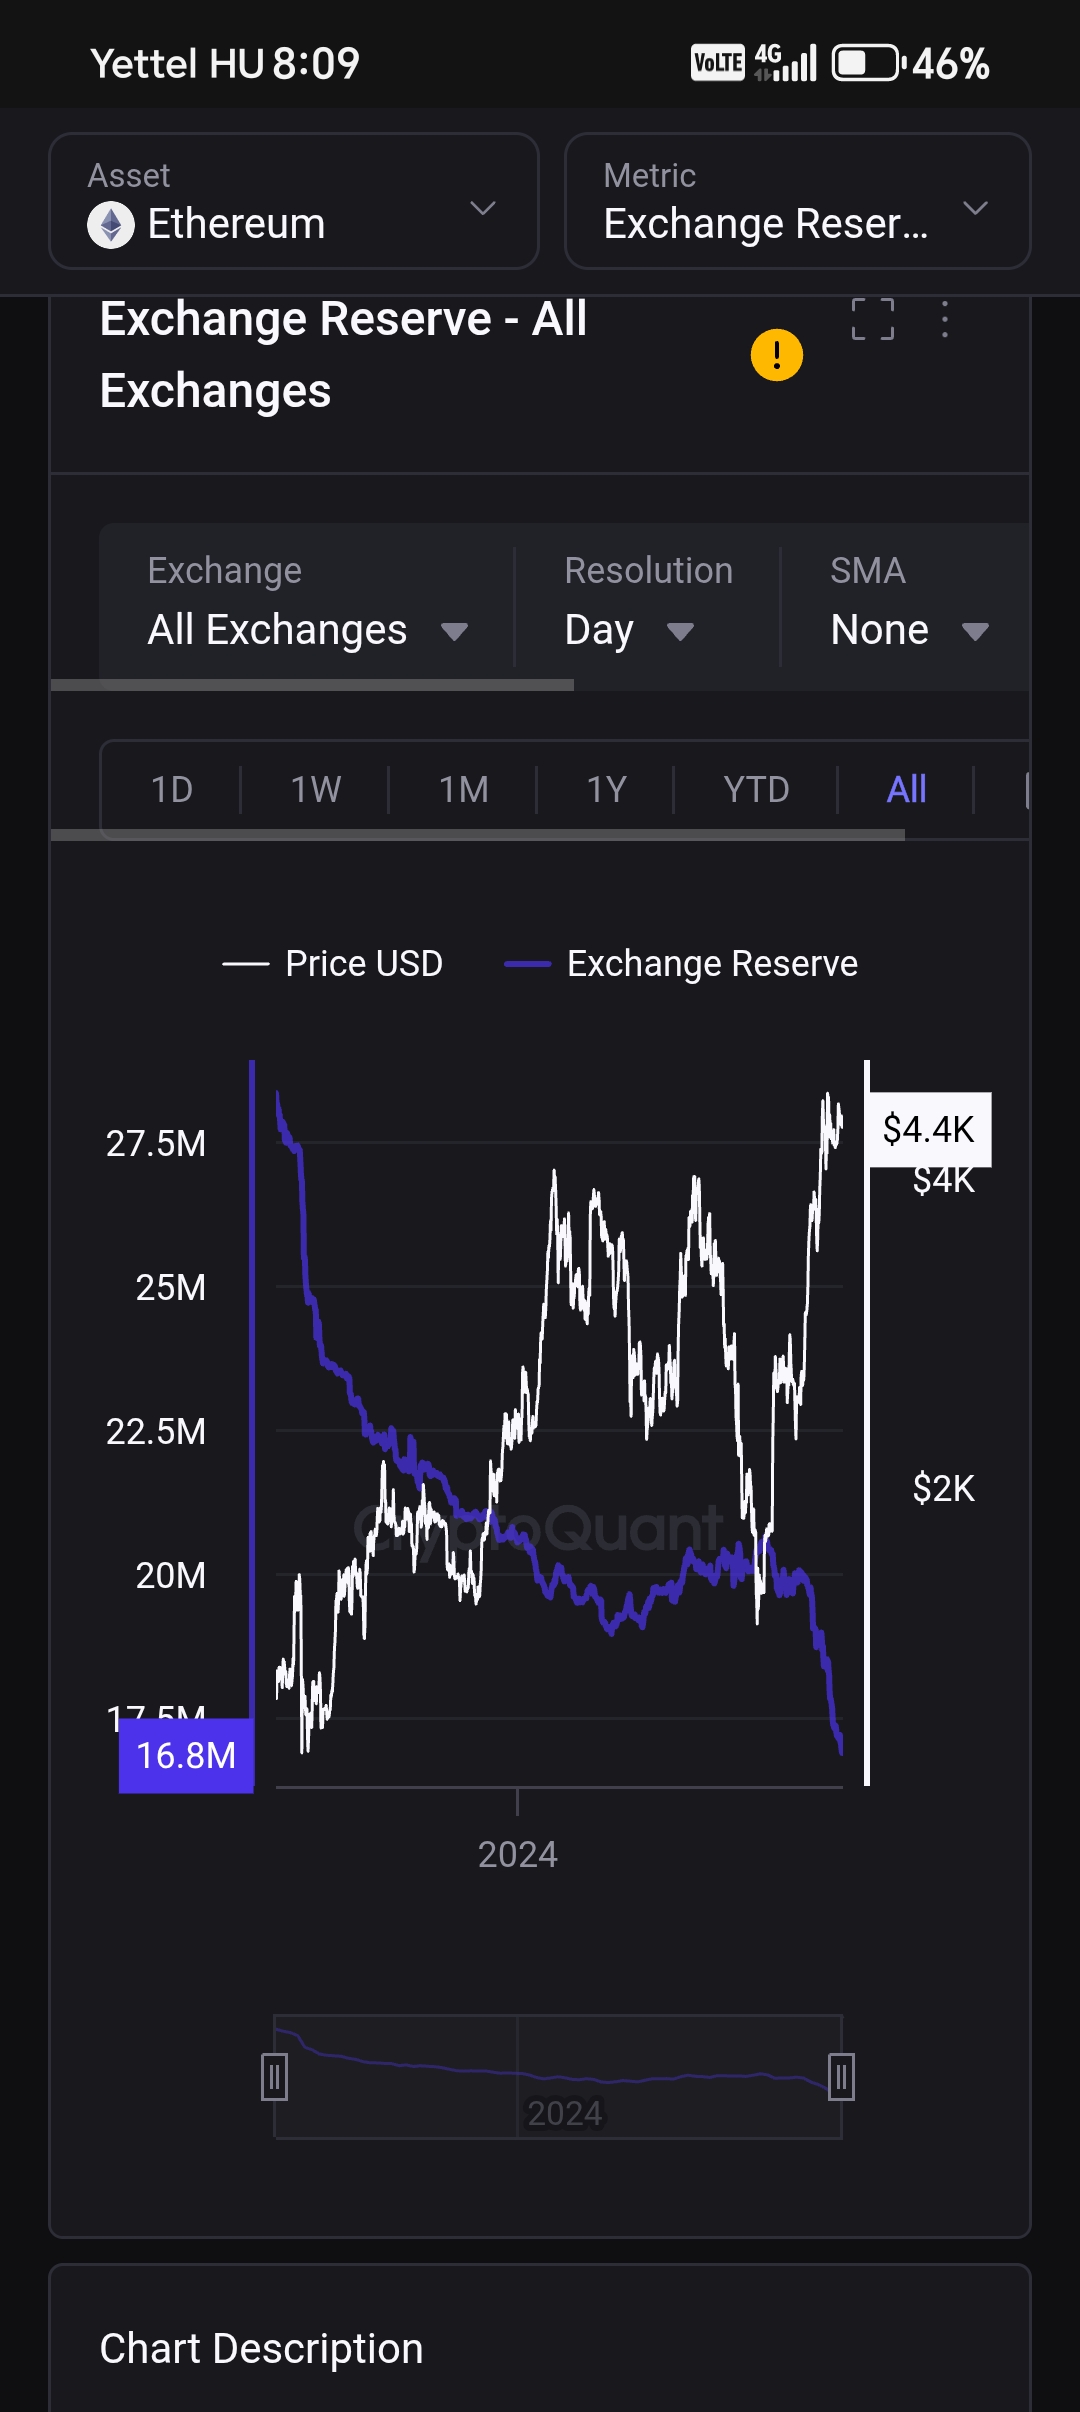Select the All time range tab
This screenshot has height=2412, width=1080.
click(906, 790)
